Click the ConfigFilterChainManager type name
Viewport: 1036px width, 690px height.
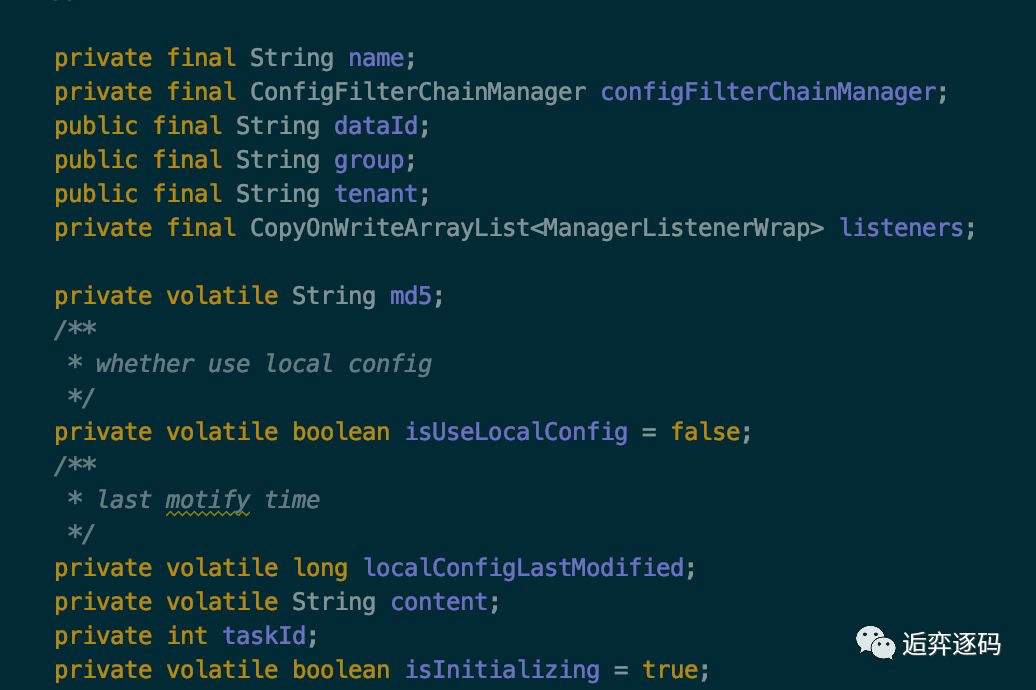pos(418,93)
